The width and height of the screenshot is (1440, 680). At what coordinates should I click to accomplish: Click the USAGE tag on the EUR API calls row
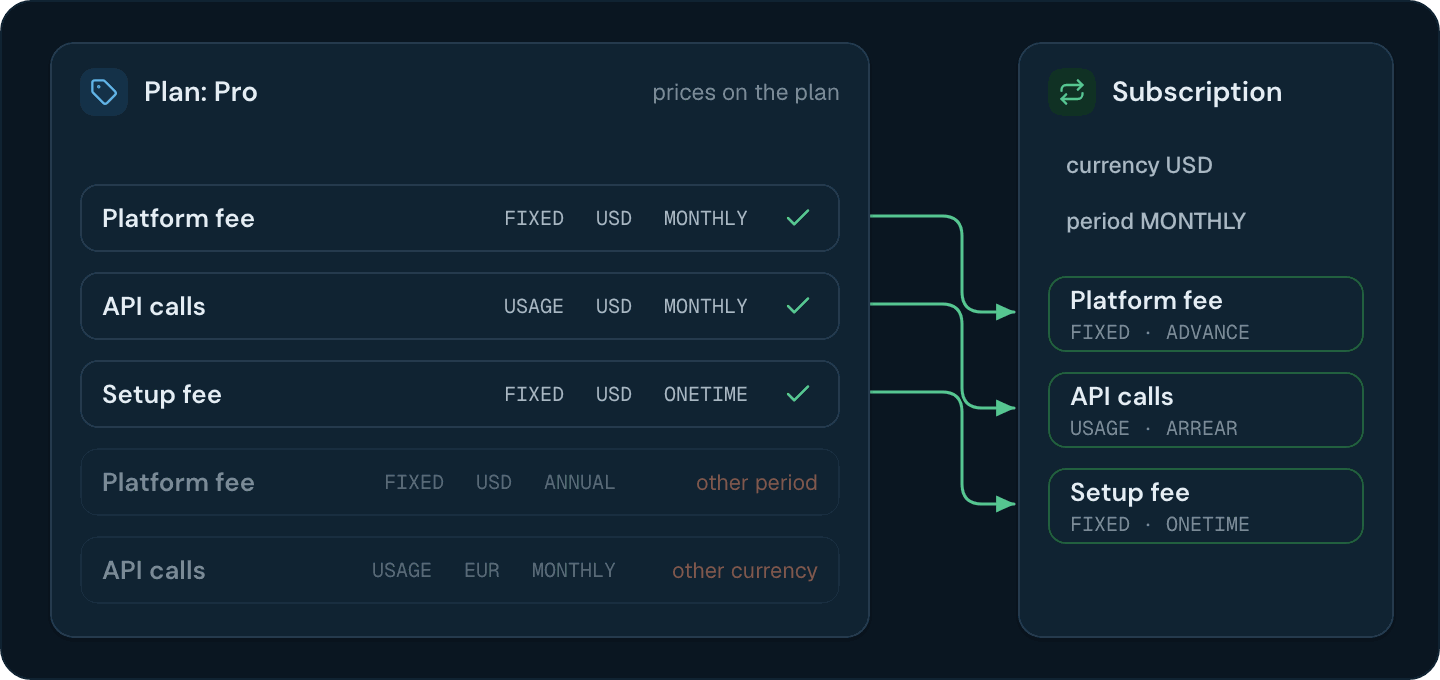click(x=402, y=570)
